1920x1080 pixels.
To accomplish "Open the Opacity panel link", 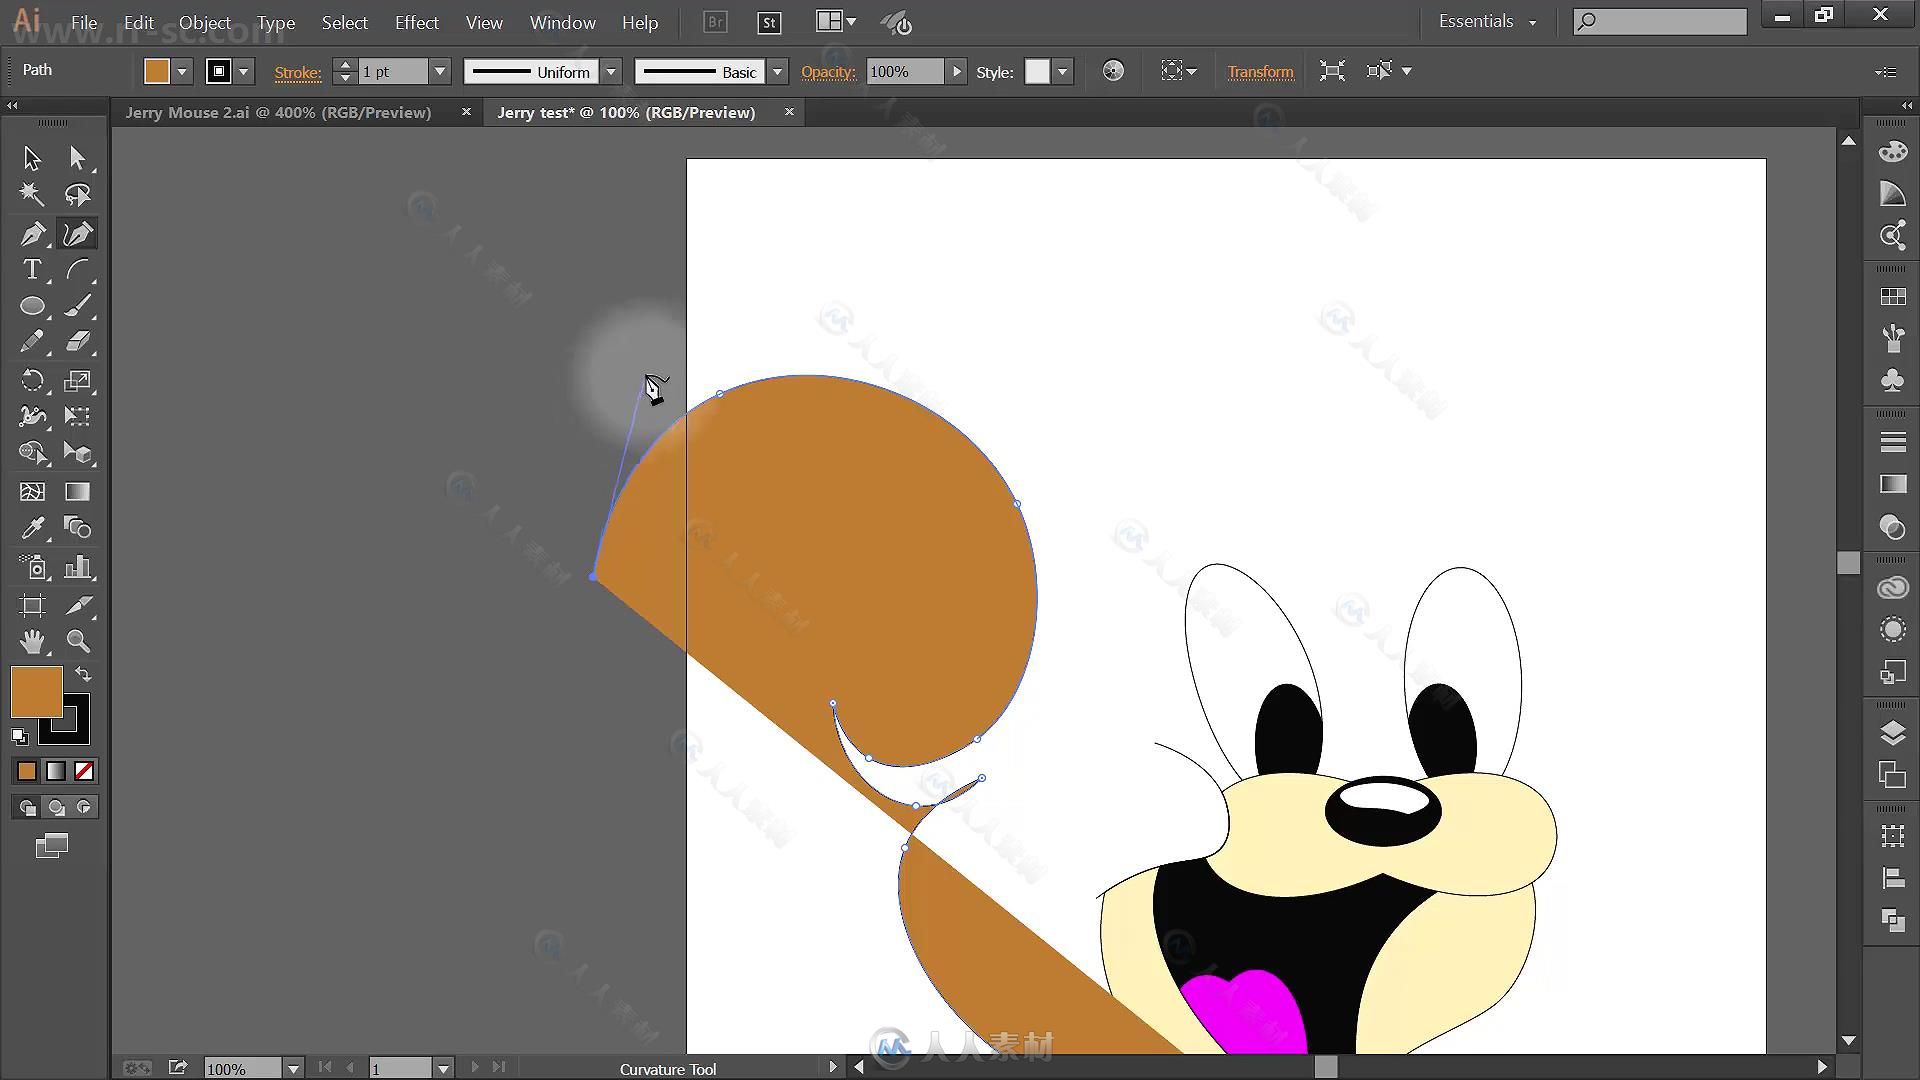I will [x=828, y=72].
